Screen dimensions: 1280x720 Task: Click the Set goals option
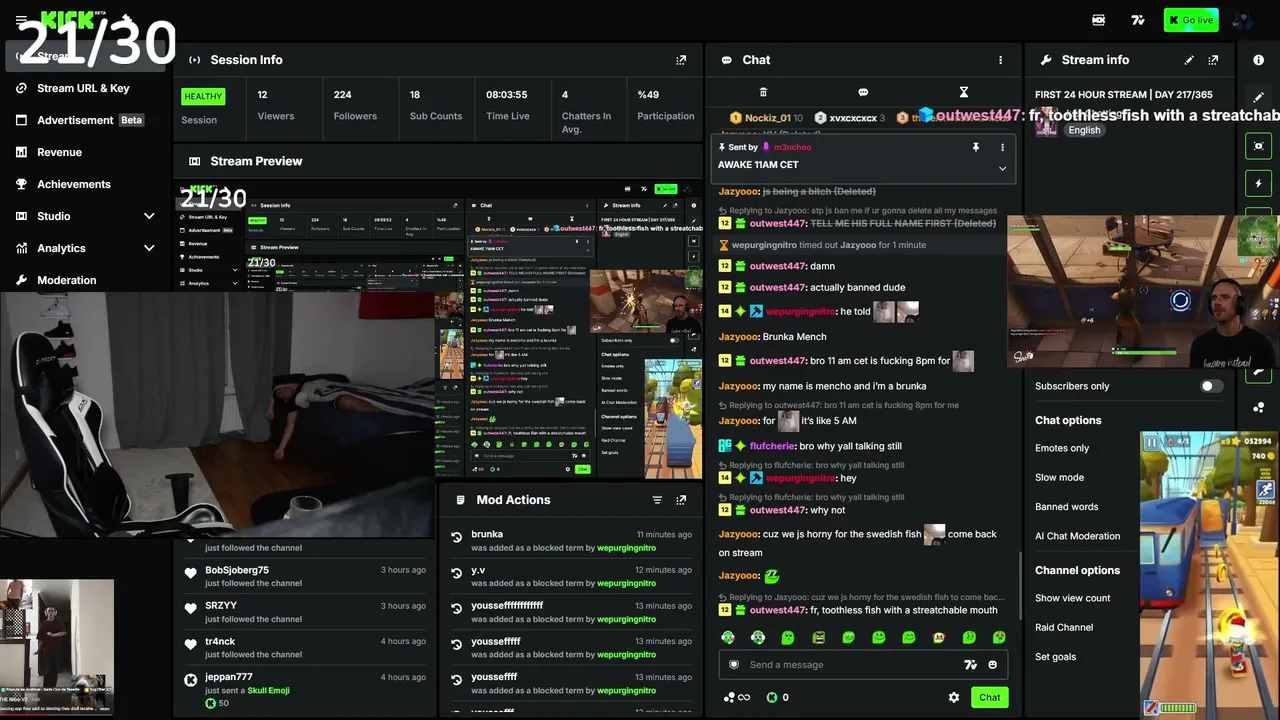tap(1055, 657)
